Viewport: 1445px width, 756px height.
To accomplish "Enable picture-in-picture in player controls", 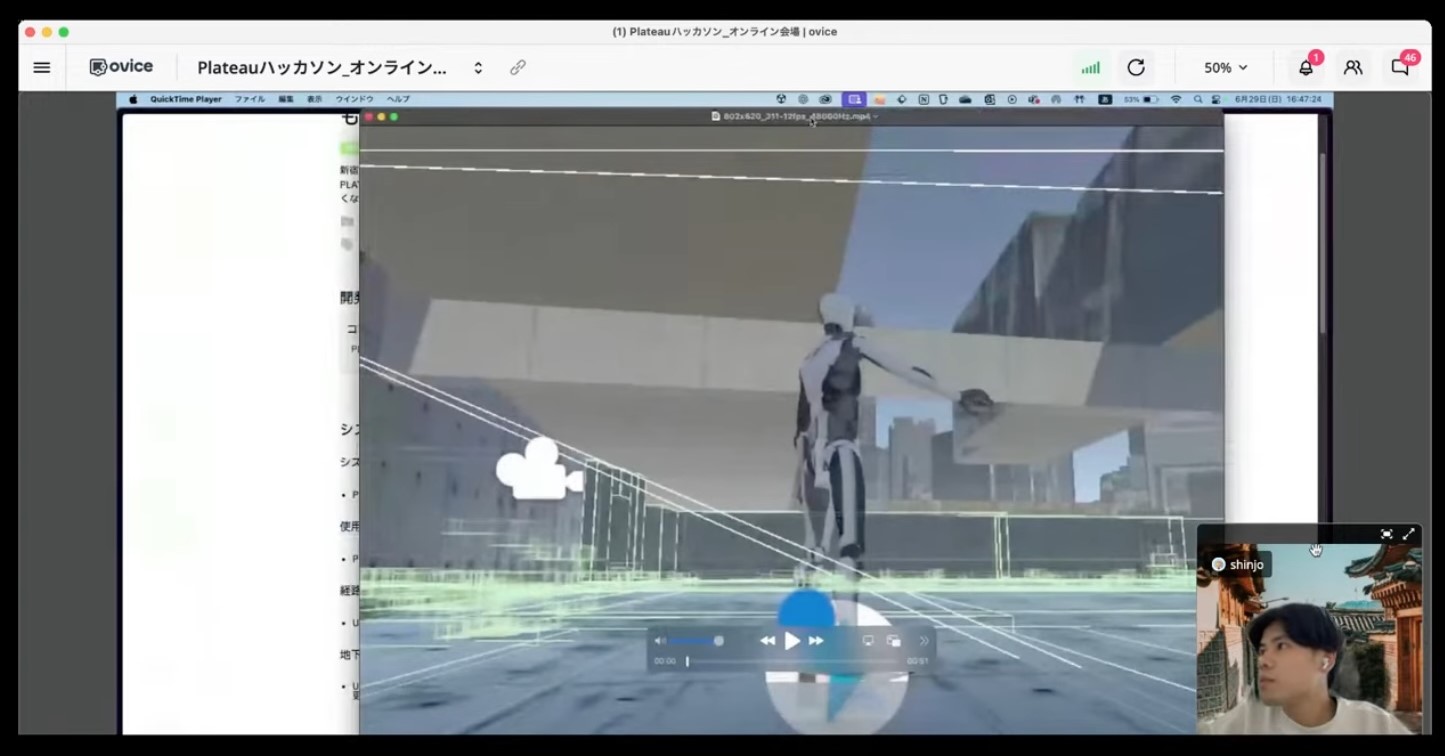I will coord(894,641).
